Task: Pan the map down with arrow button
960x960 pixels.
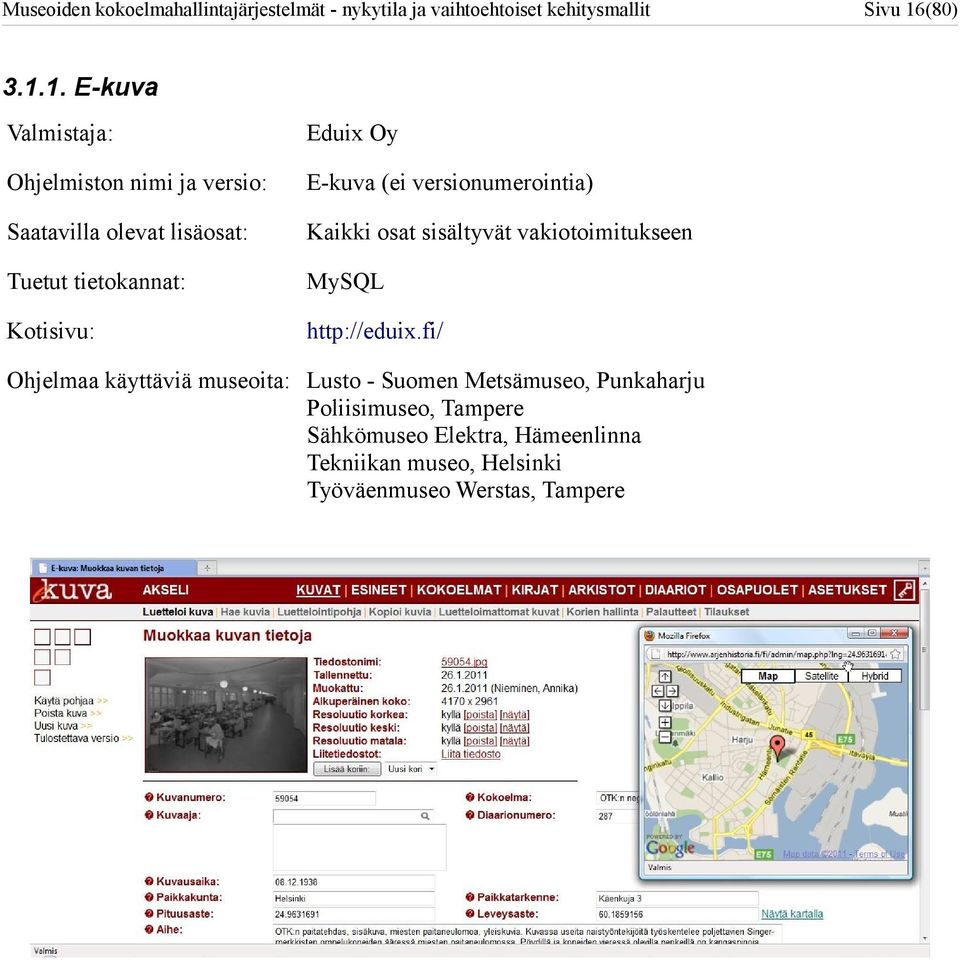Action: [x=665, y=705]
